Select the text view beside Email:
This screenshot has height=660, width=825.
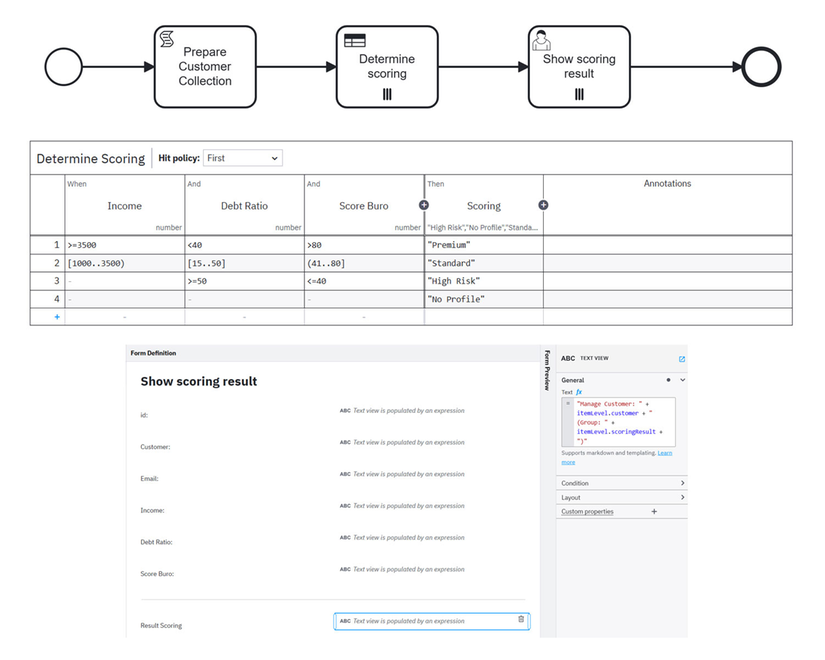(403, 474)
